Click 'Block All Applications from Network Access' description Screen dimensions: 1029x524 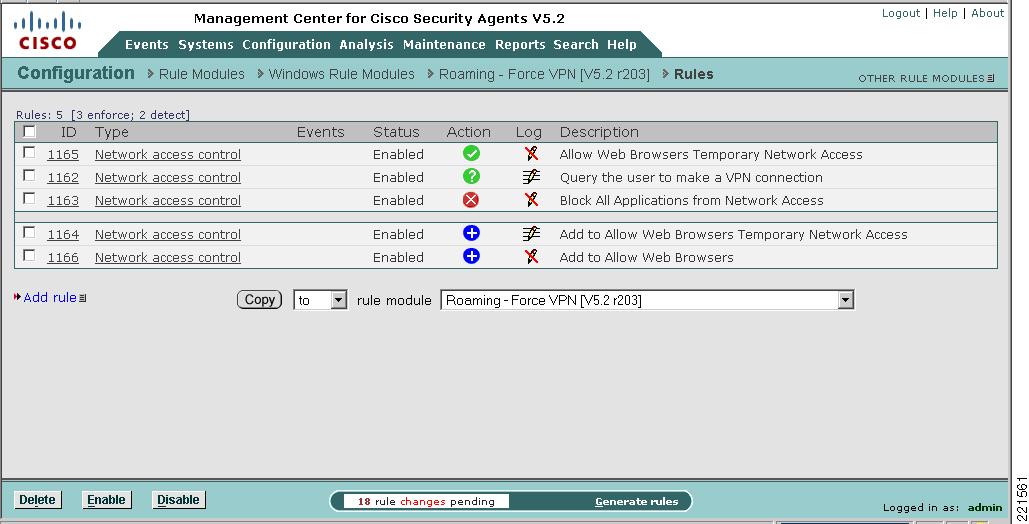pos(691,200)
